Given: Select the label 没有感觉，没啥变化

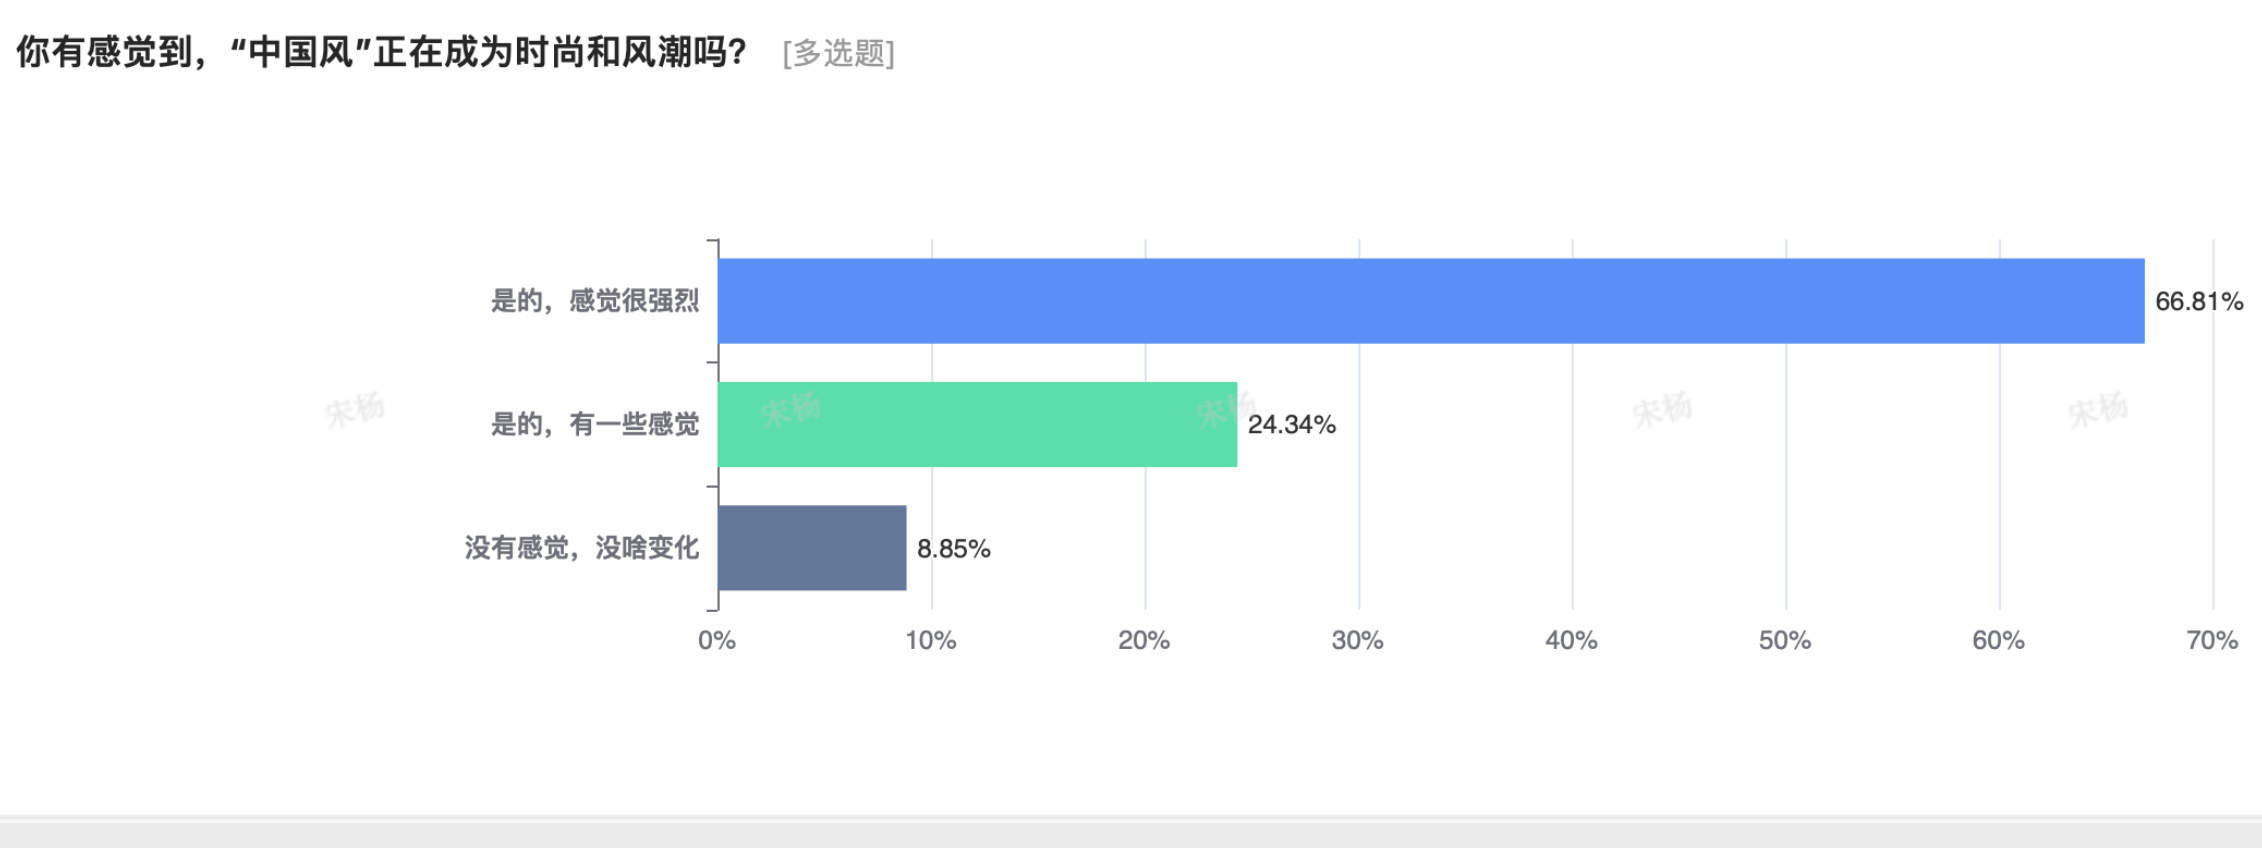Looking at the screenshot, I should click(582, 548).
